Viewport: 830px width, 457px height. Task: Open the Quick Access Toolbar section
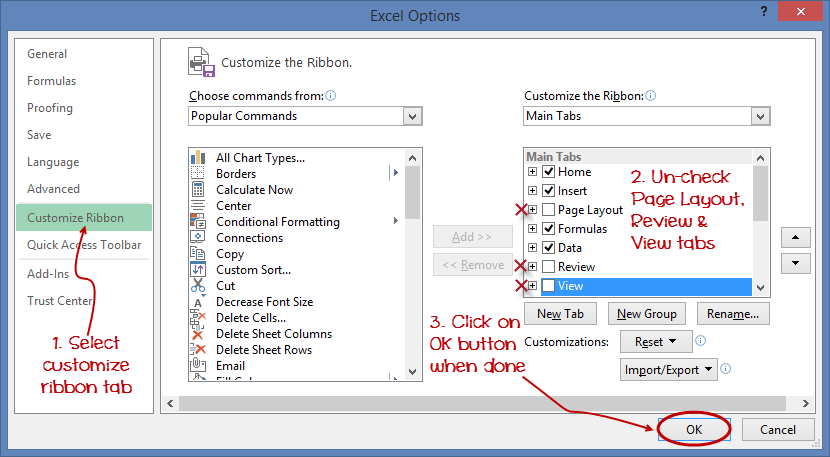pos(84,245)
